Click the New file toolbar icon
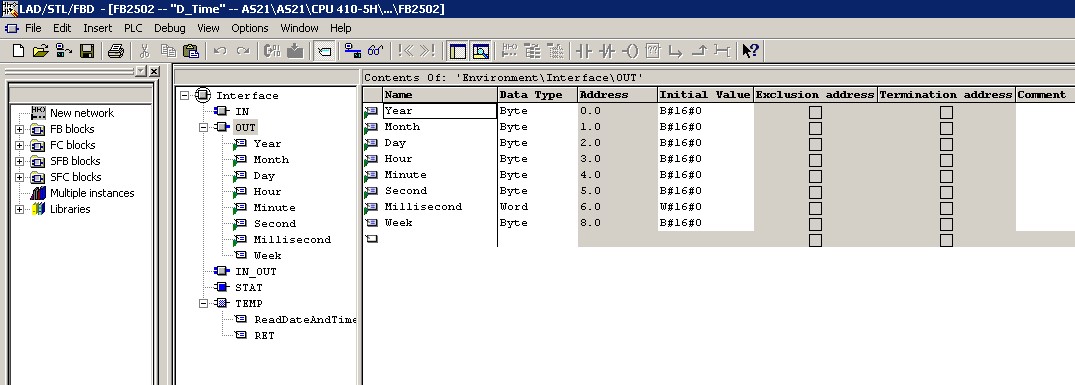 pos(19,51)
